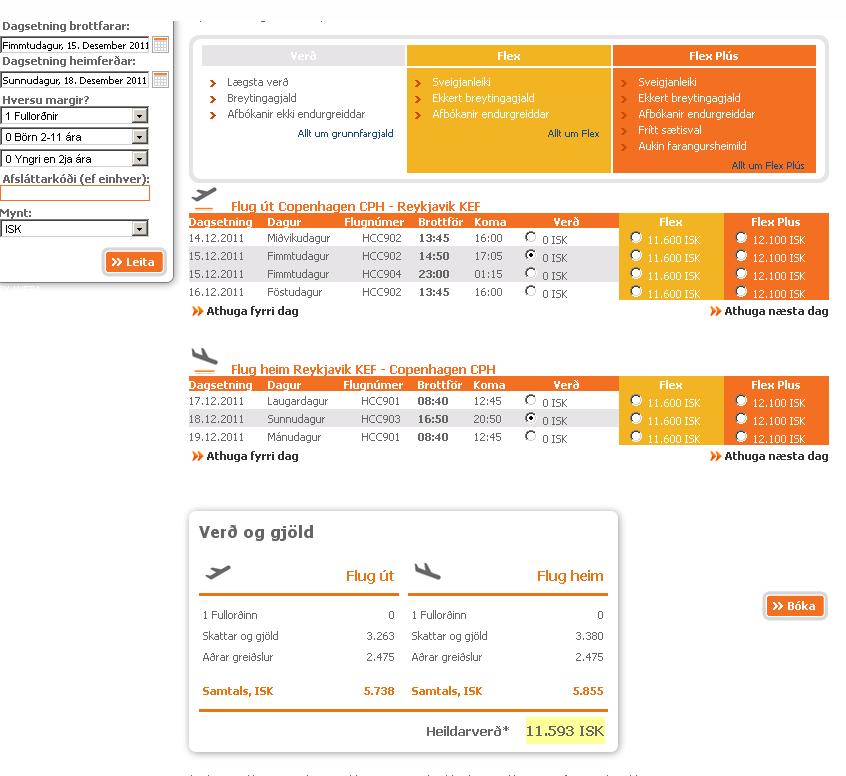The image size is (846, 776).
Task: Open the Yngri en 2ja ára dropdown
Action: [74, 159]
